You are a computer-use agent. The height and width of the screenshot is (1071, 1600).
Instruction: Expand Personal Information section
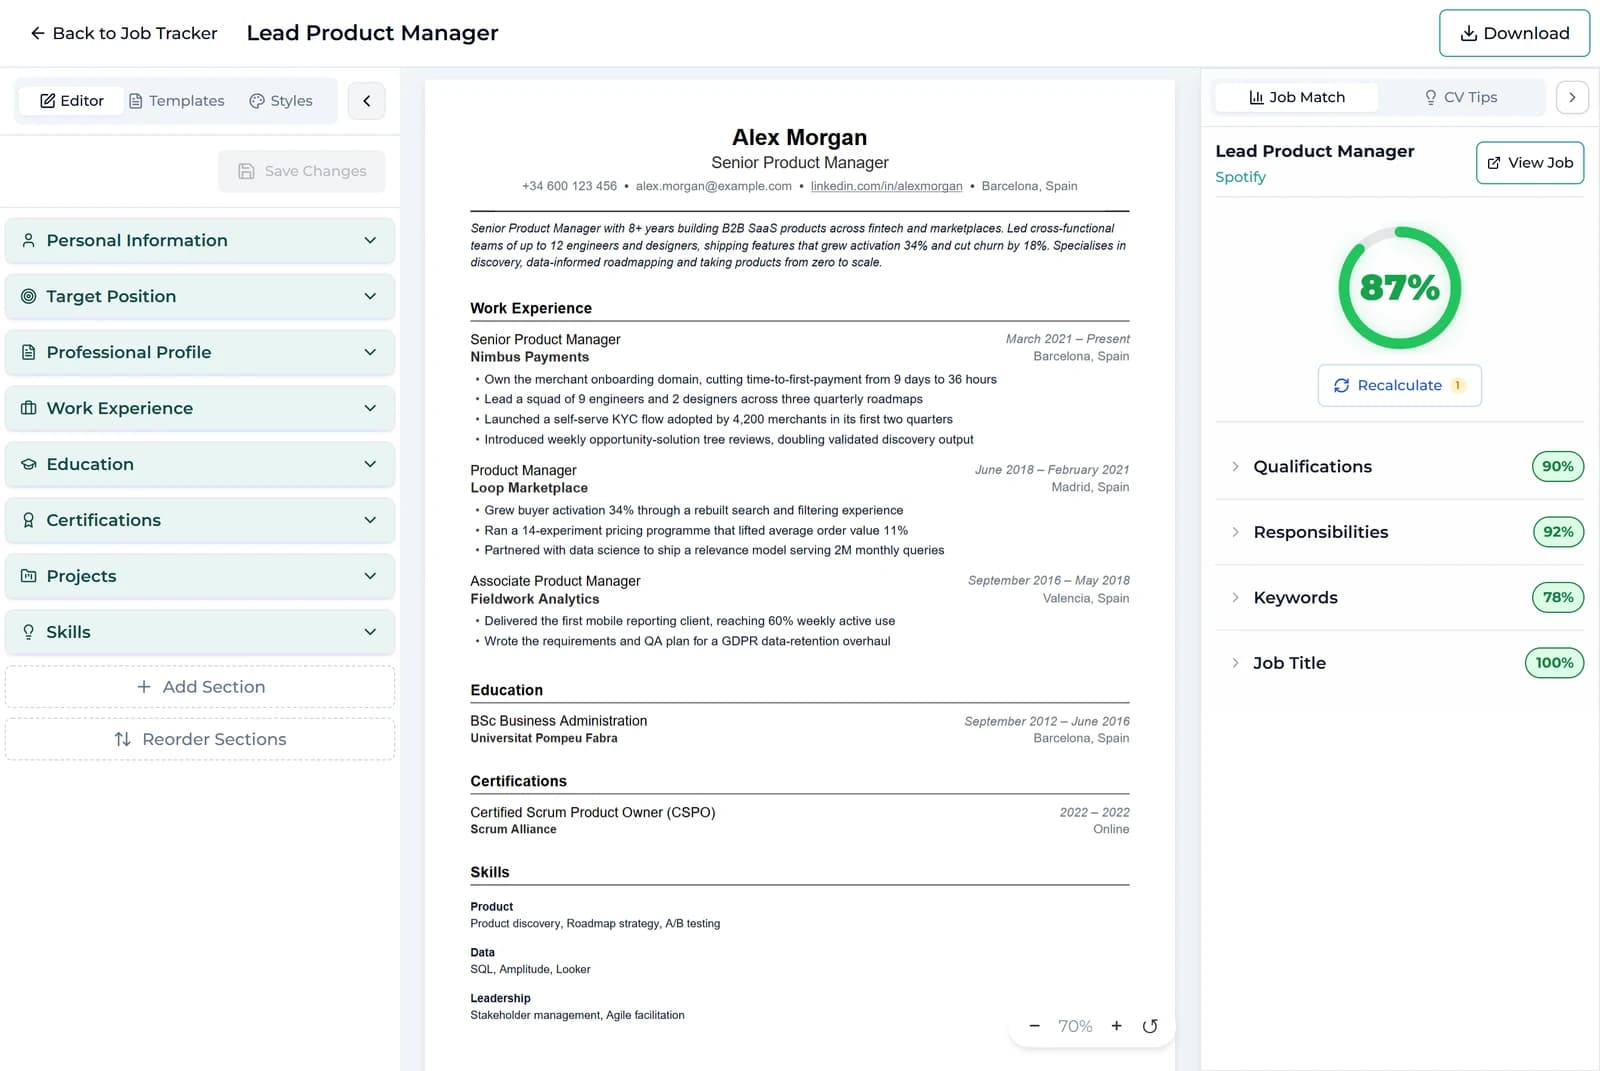click(x=200, y=241)
